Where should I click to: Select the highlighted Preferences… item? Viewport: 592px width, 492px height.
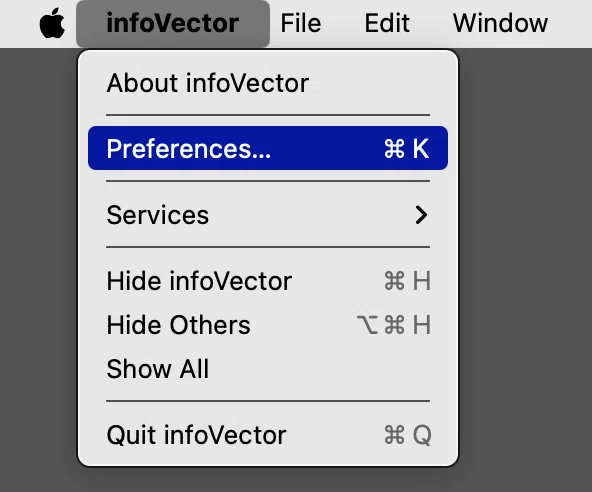pyautogui.click(x=268, y=148)
